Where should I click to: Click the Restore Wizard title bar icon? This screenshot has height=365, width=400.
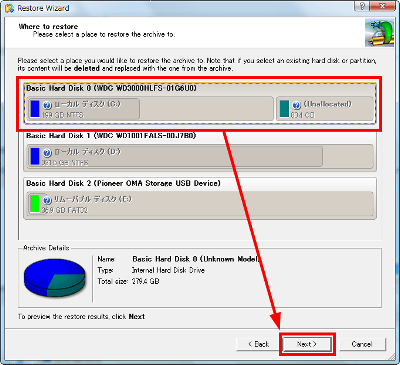9,8
